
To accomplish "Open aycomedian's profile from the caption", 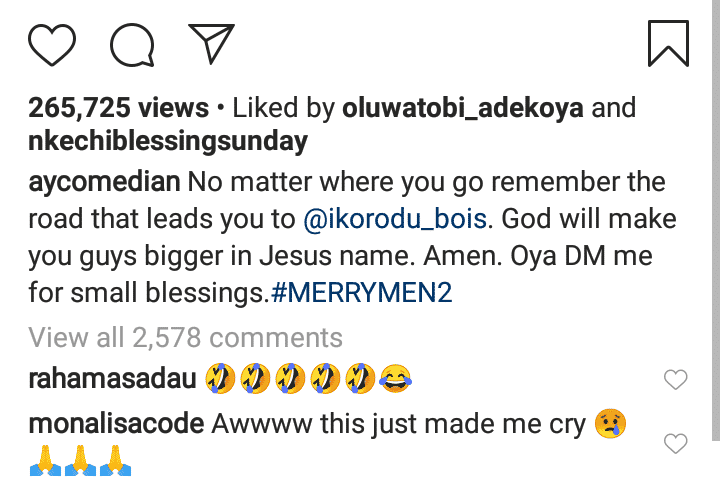I will pyautogui.click(x=104, y=182).
